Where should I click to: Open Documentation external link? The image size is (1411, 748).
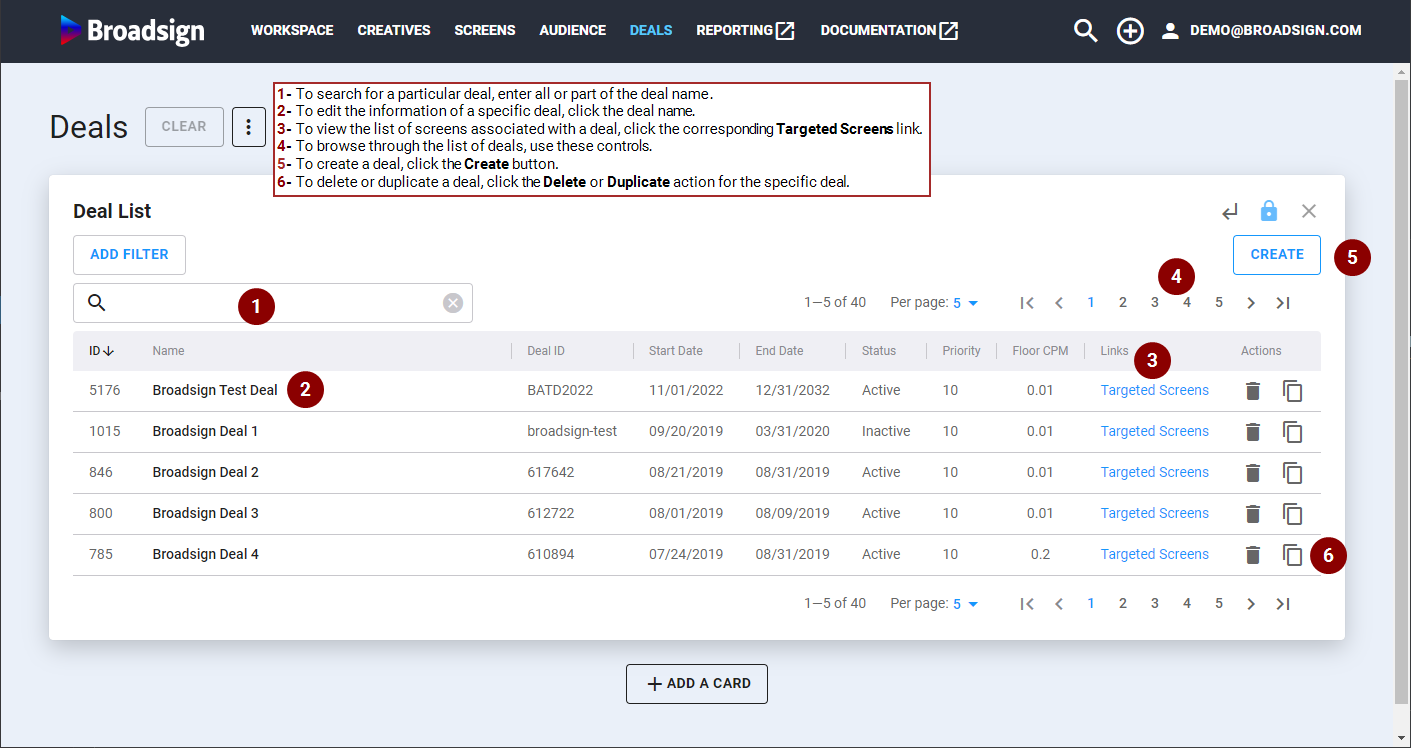tap(889, 31)
